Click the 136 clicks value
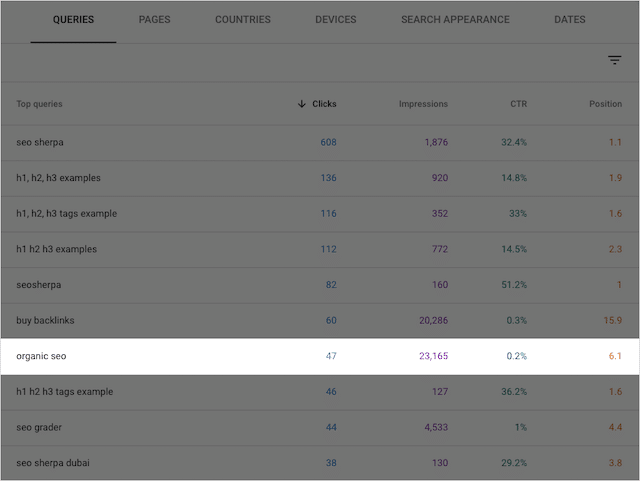 point(328,178)
